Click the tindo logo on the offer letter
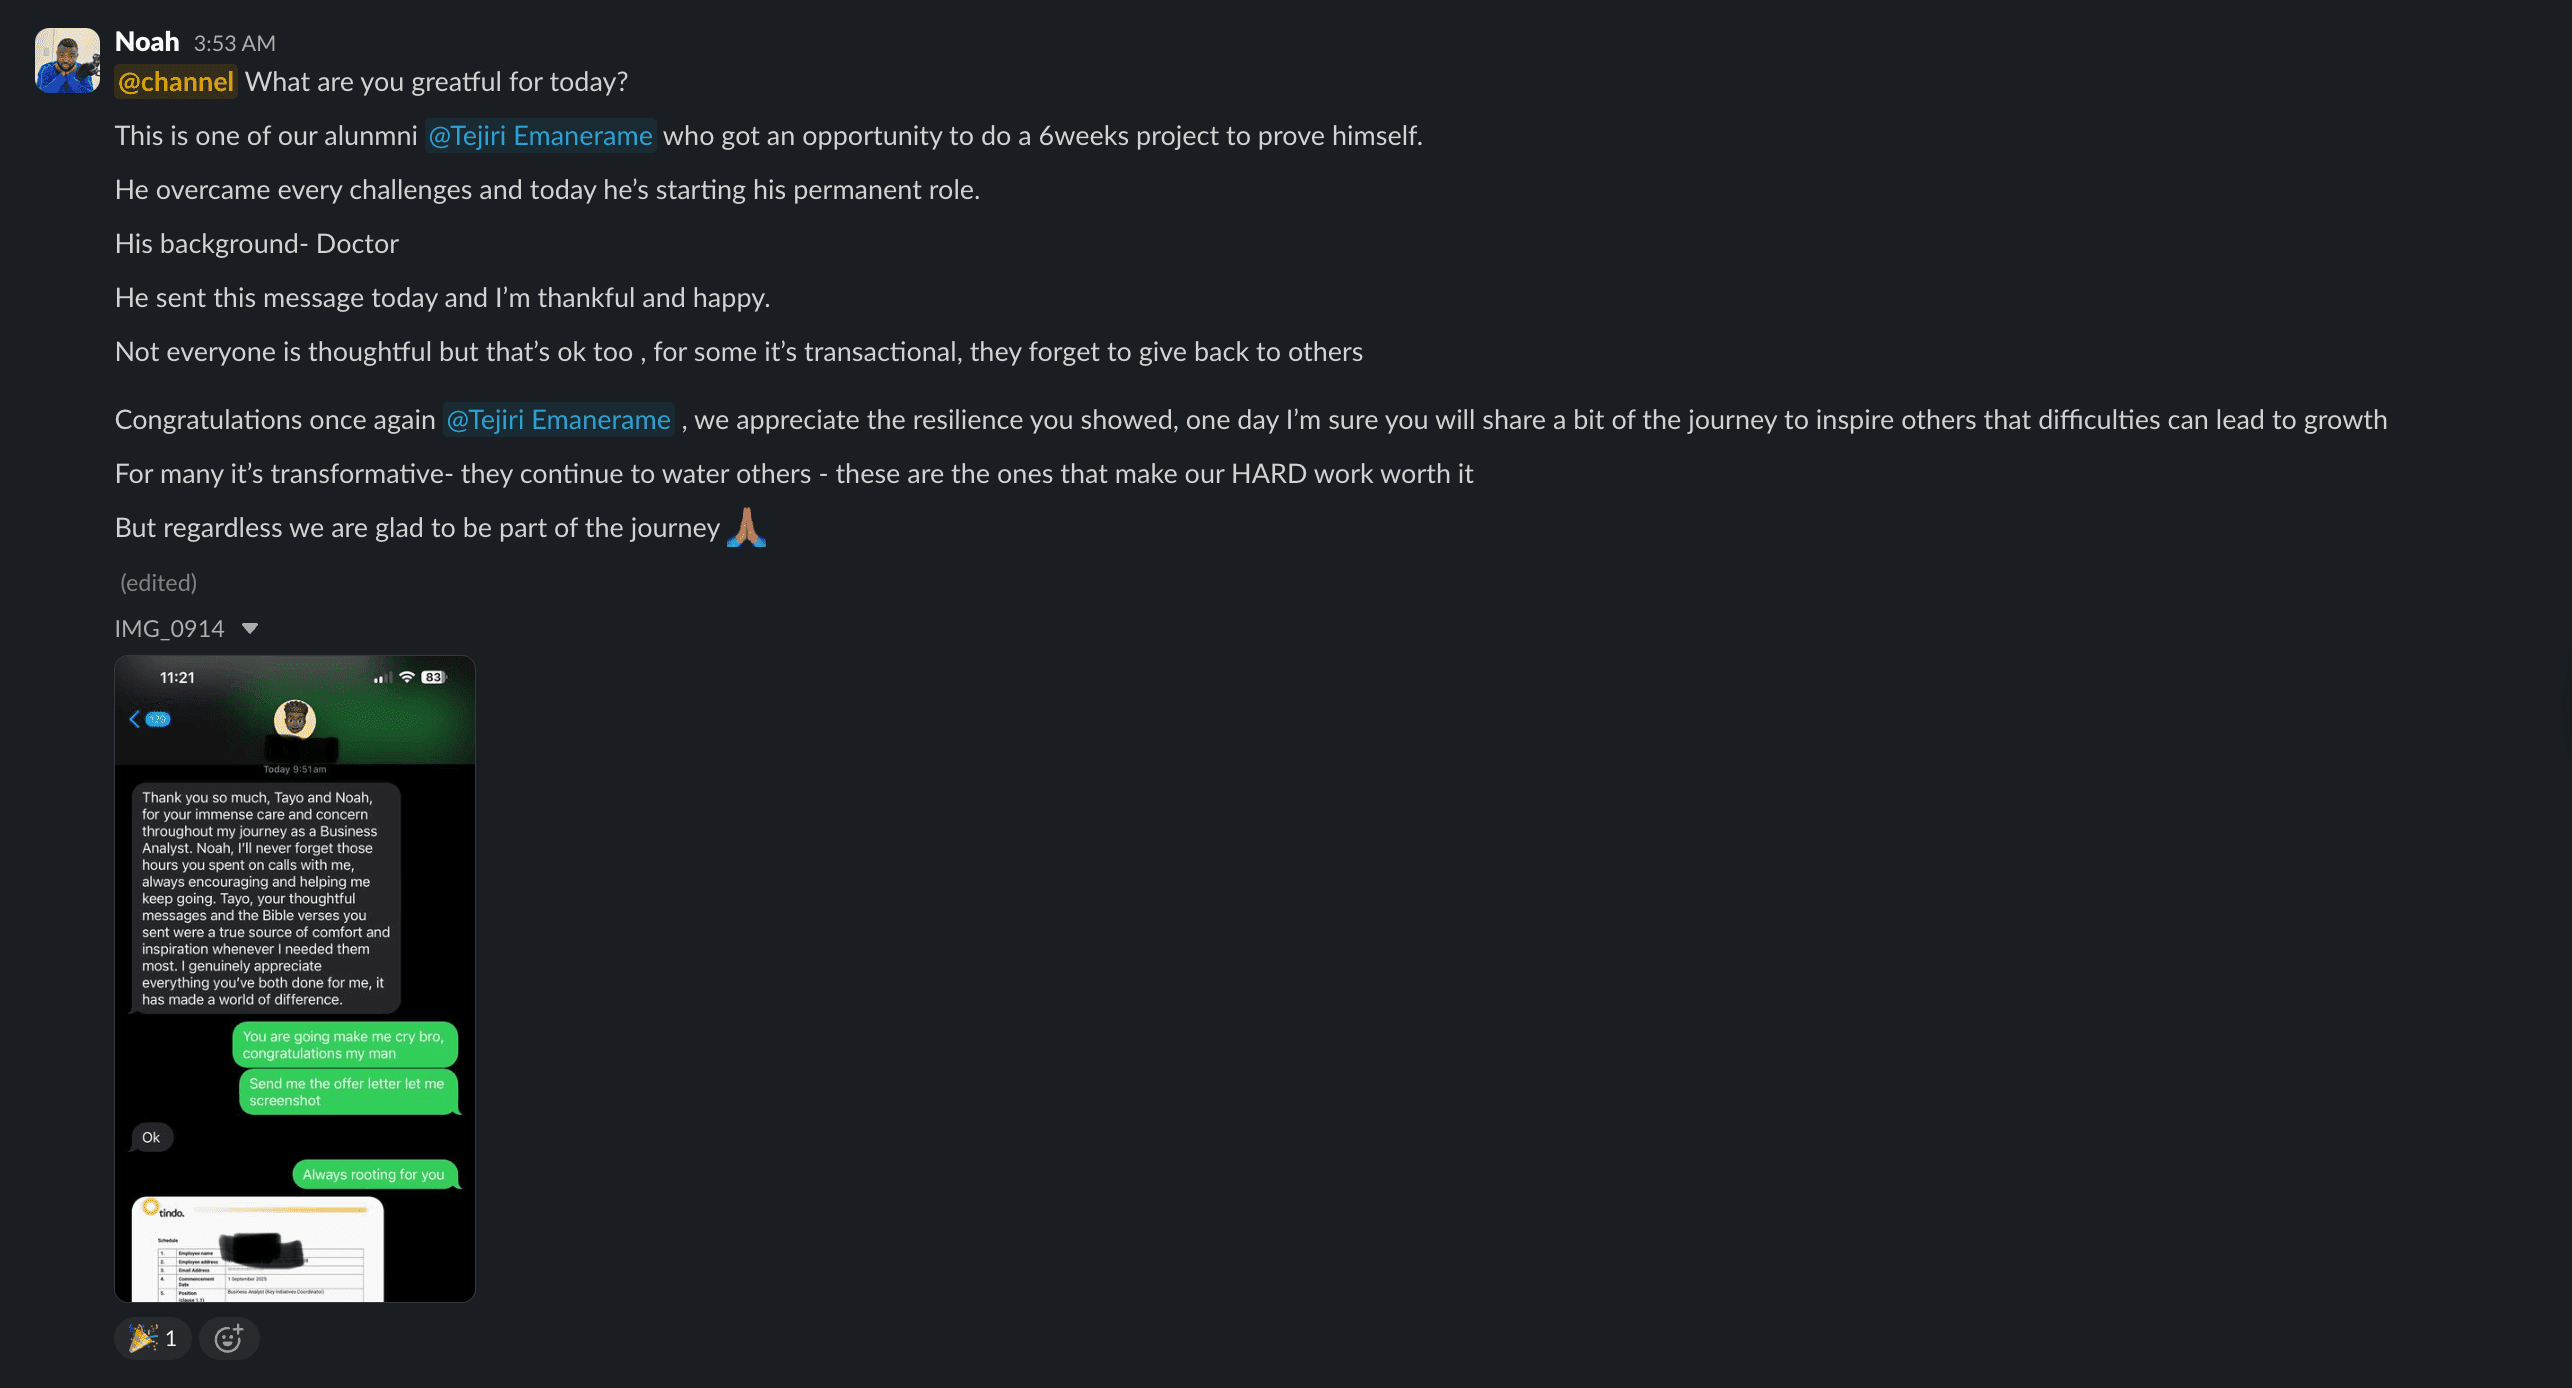The width and height of the screenshot is (2572, 1388). [165, 1210]
